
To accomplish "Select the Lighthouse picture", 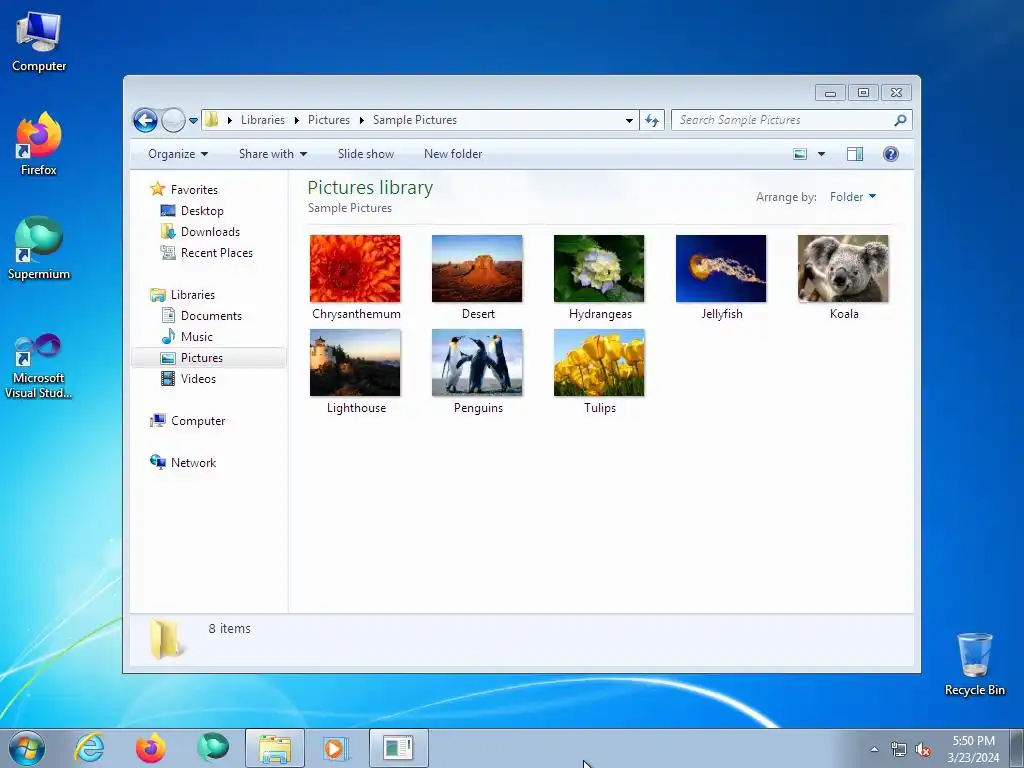I will 355,372.
